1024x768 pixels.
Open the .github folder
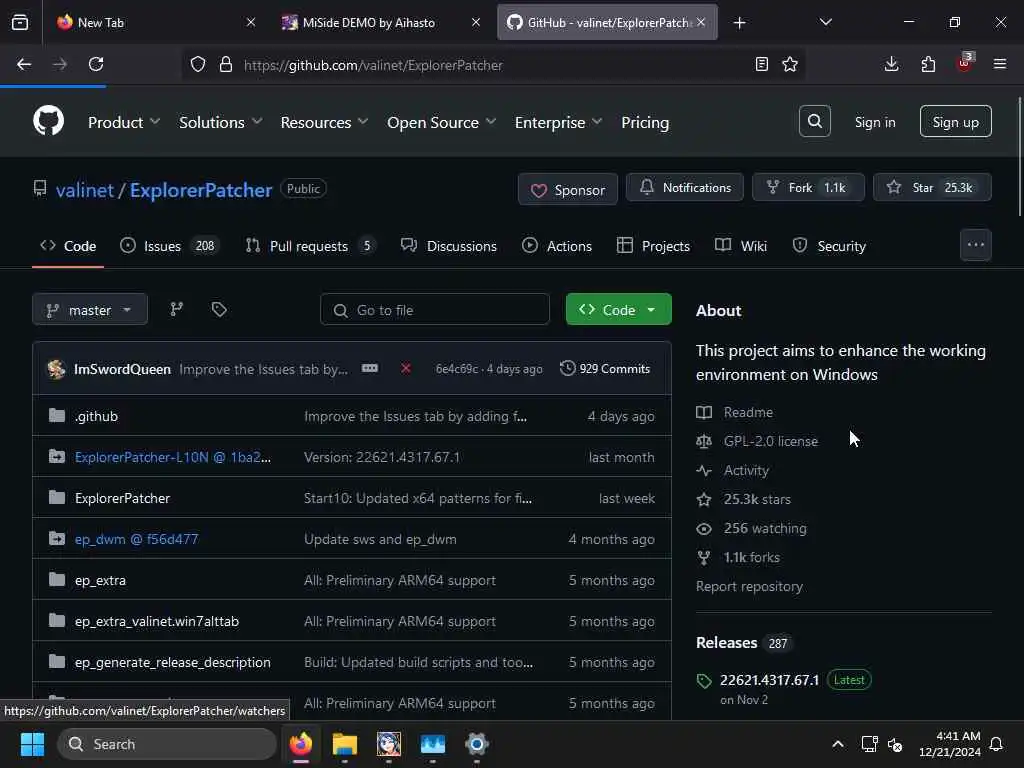tap(96, 416)
